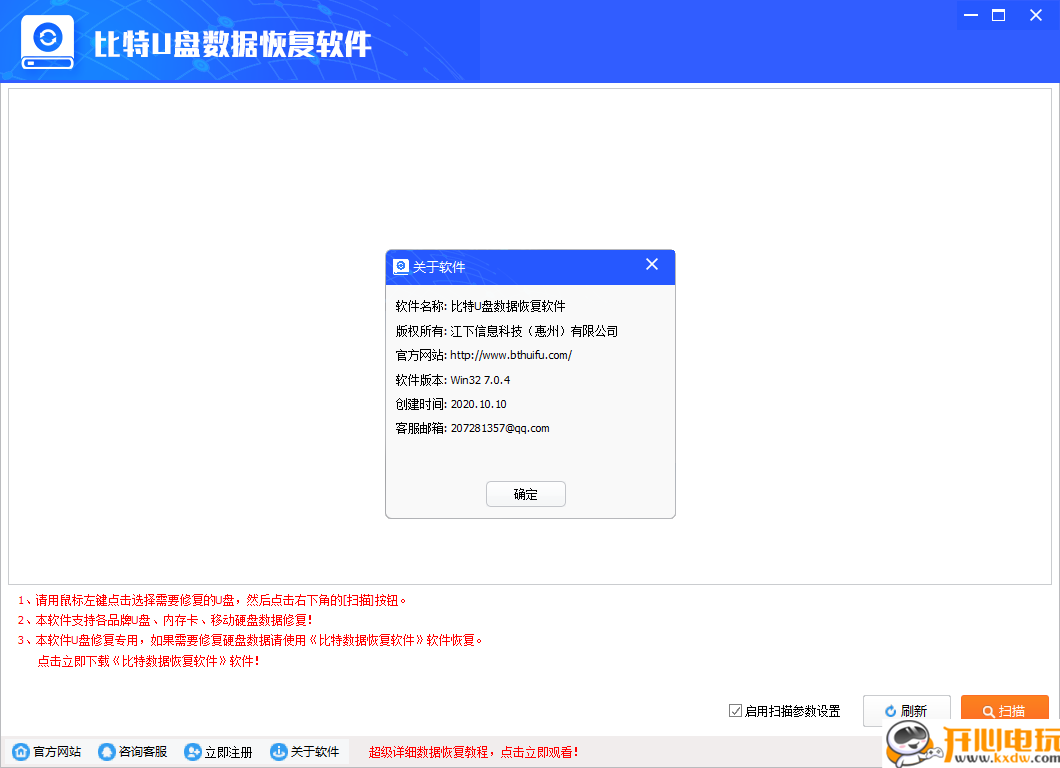Viewport: 1060px width, 768px height.
Task: Click the 刷新 refresh button
Action: (x=907, y=711)
